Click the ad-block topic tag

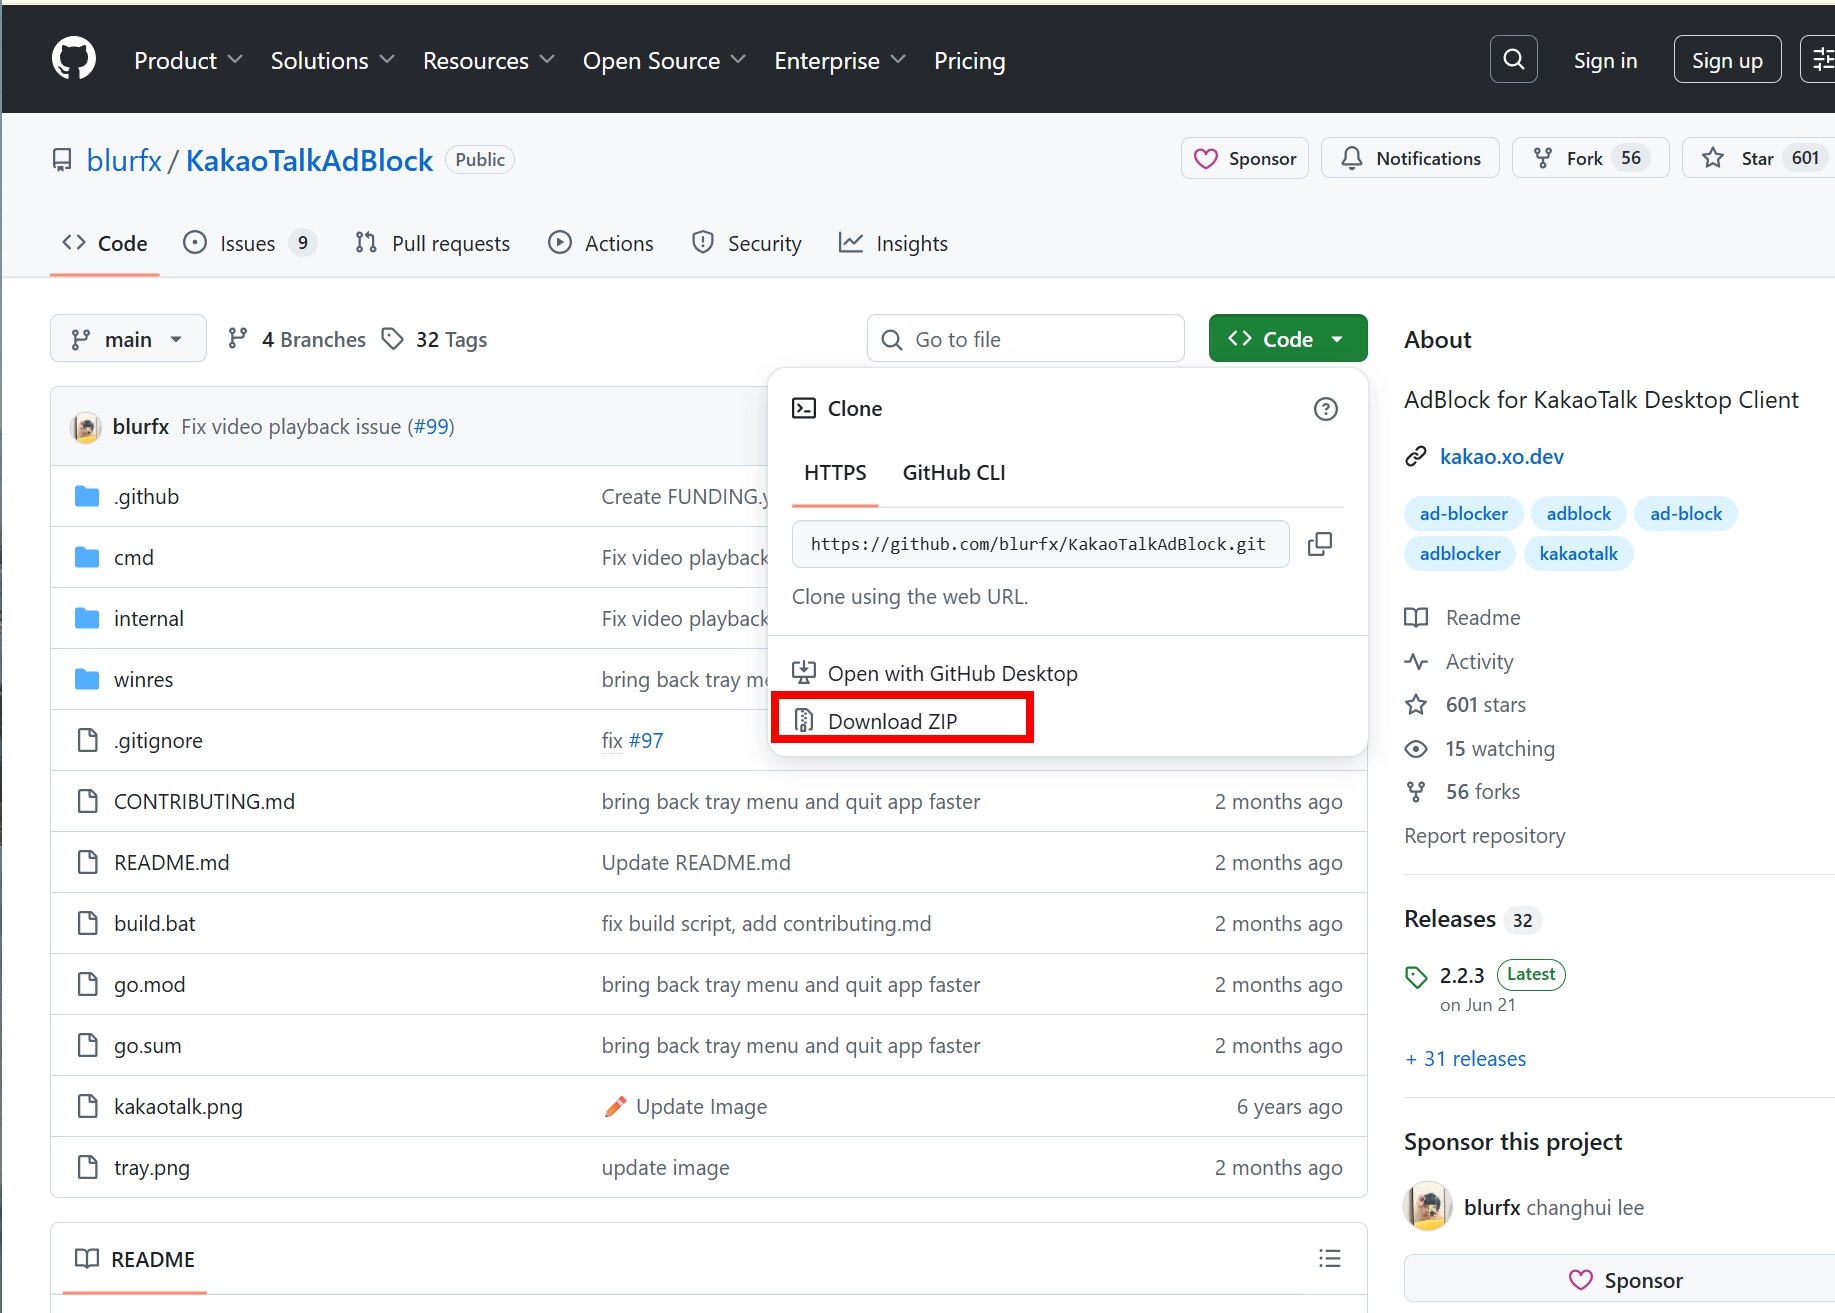(1685, 513)
